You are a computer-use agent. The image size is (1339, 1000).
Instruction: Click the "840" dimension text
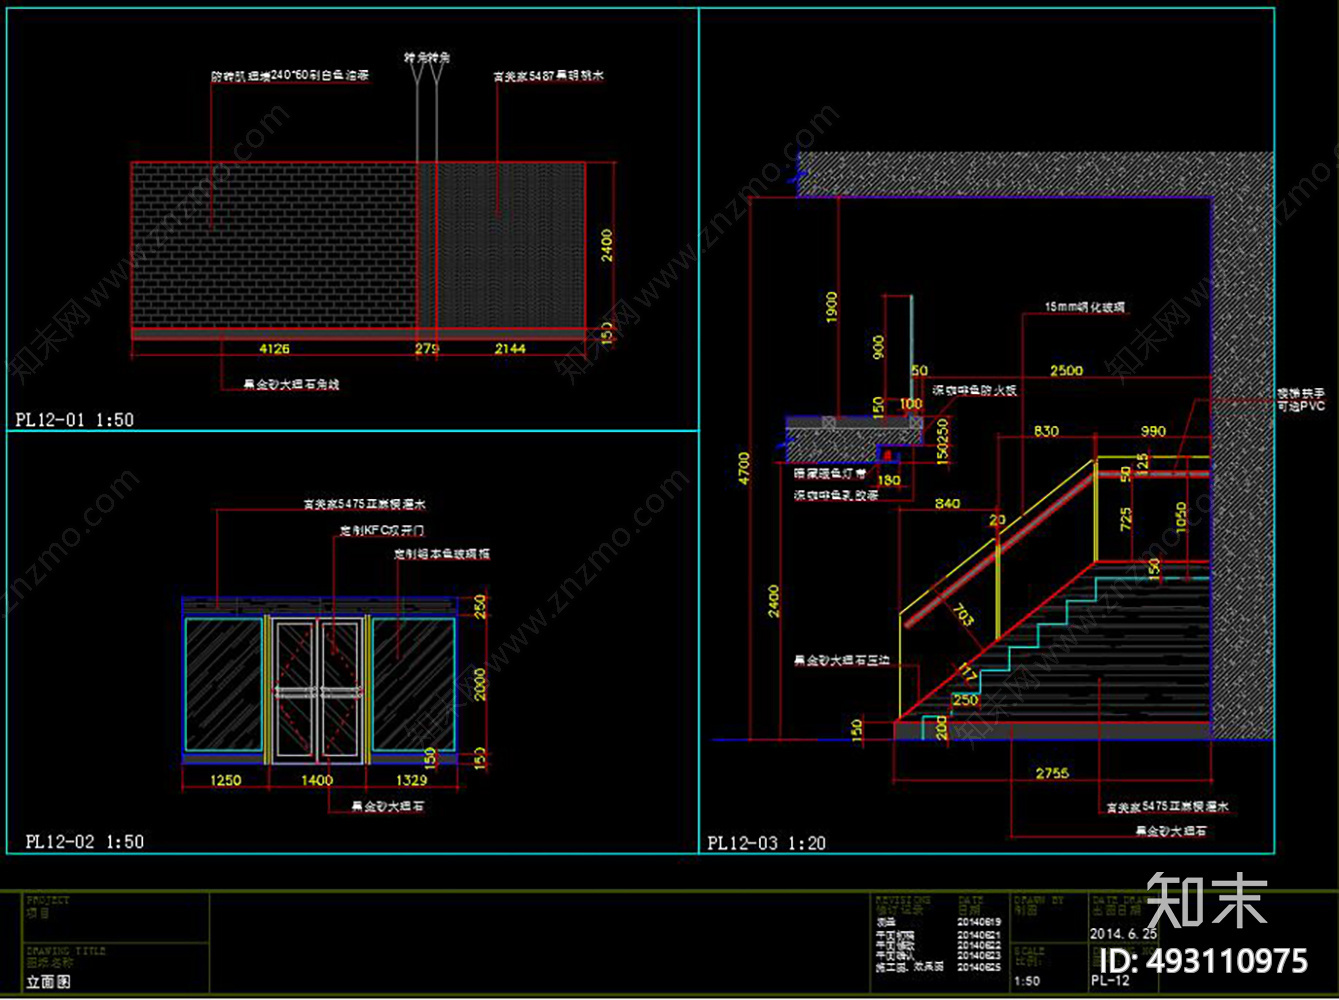coord(947,504)
